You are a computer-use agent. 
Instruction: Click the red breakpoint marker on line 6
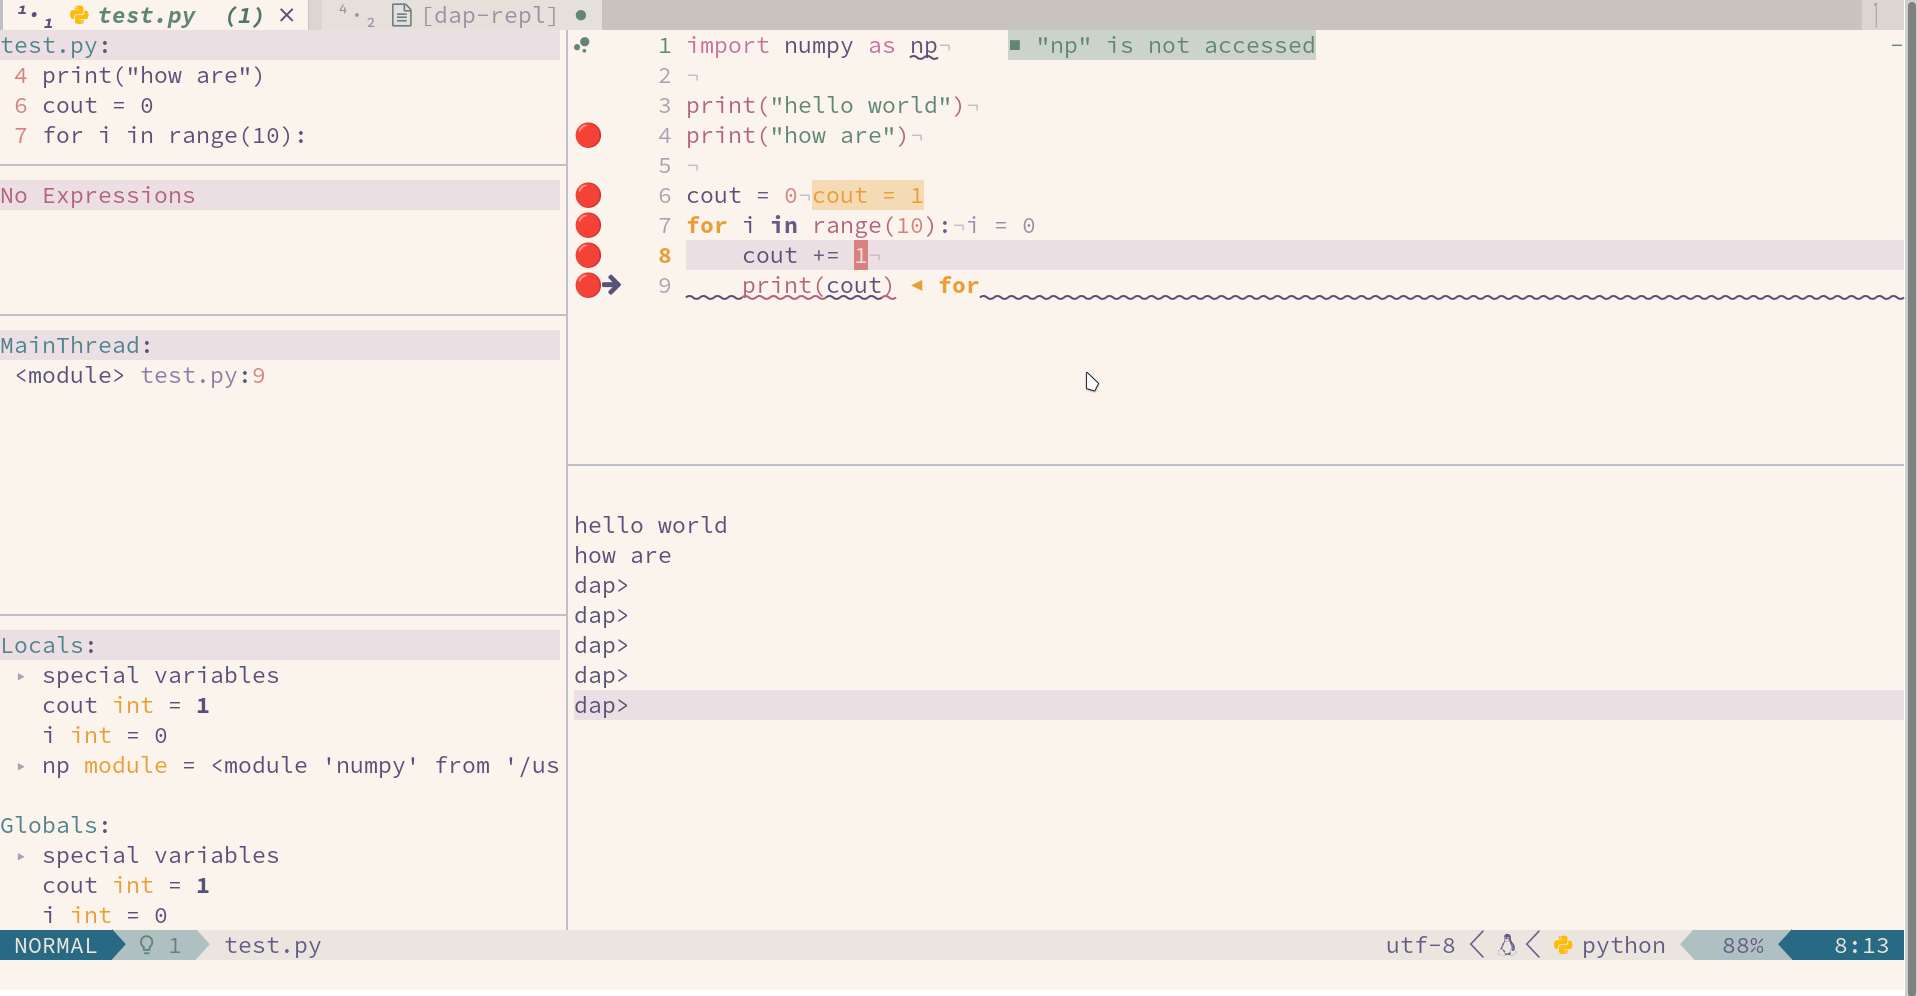click(588, 195)
